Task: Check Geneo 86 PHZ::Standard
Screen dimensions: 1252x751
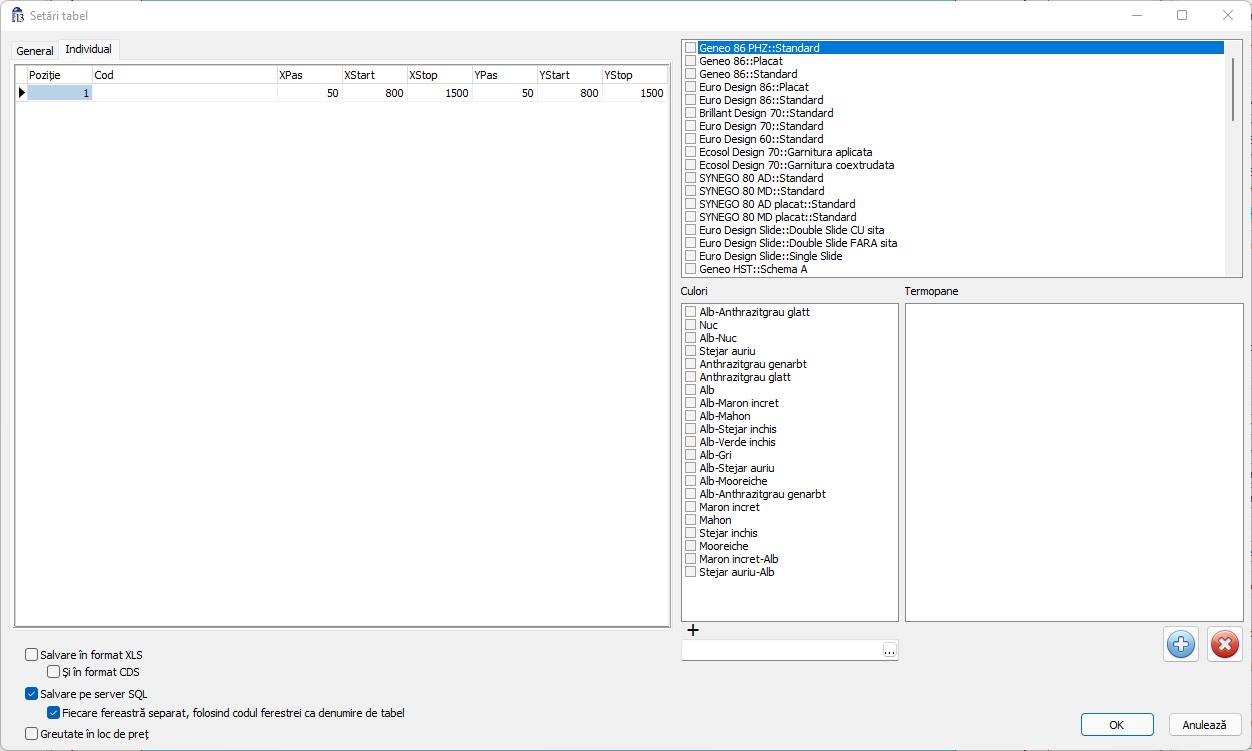Action: tap(690, 48)
